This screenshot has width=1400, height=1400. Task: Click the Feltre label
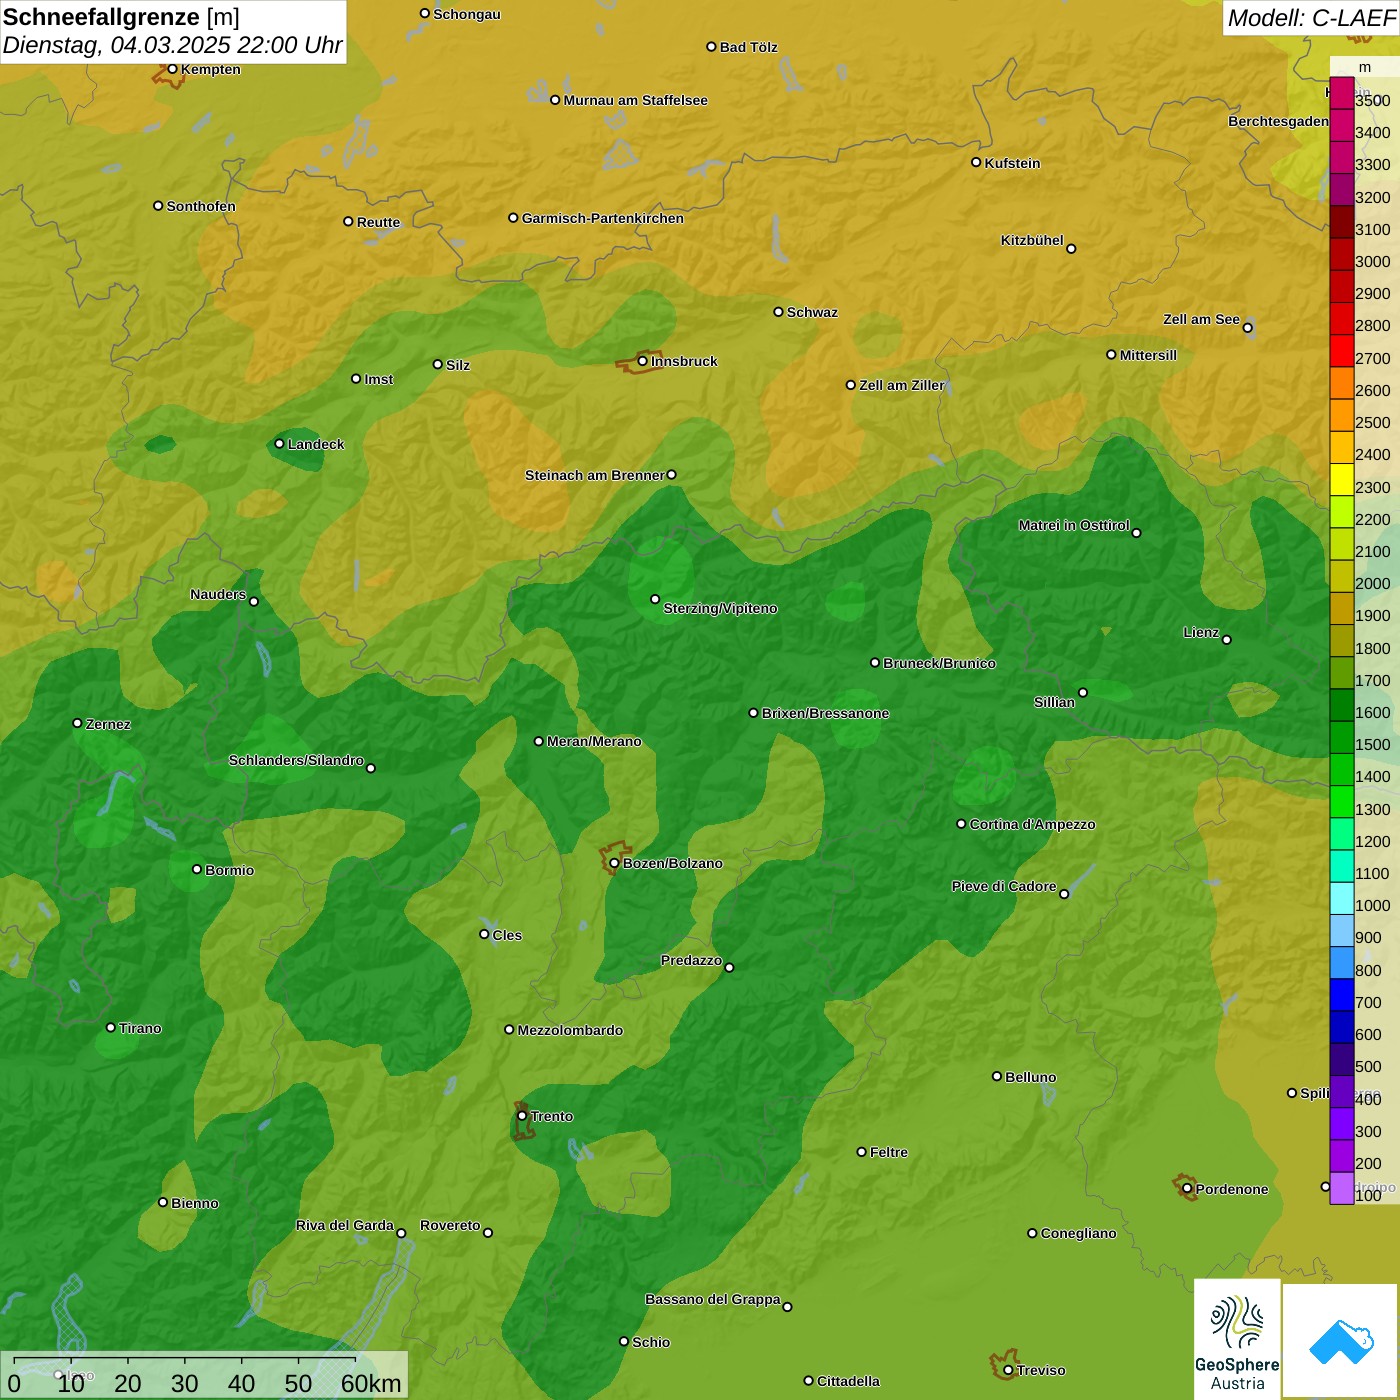[x=889, y=1152]
